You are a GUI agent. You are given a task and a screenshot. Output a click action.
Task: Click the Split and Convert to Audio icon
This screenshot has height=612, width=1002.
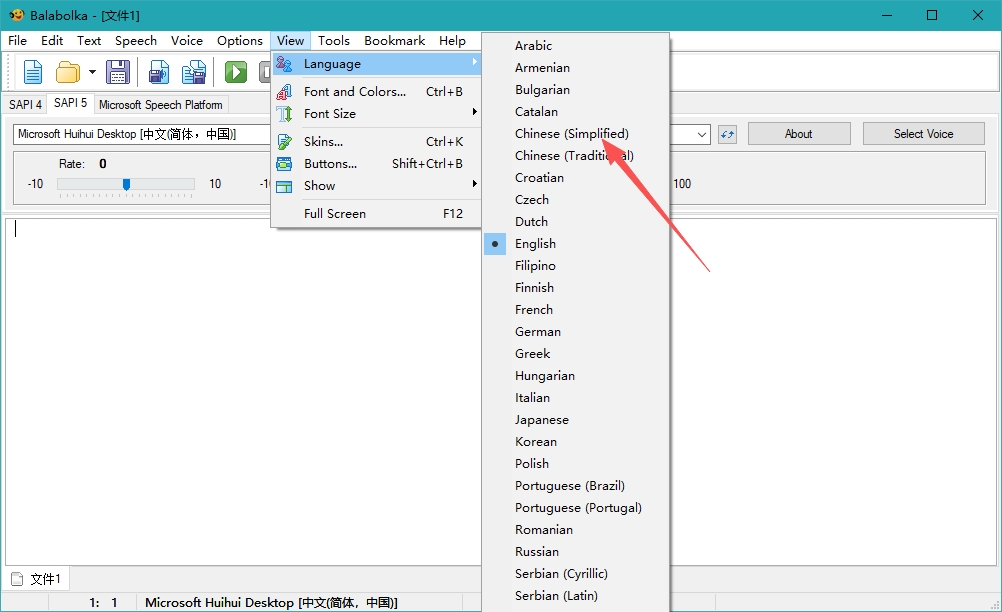click(194, 72)
